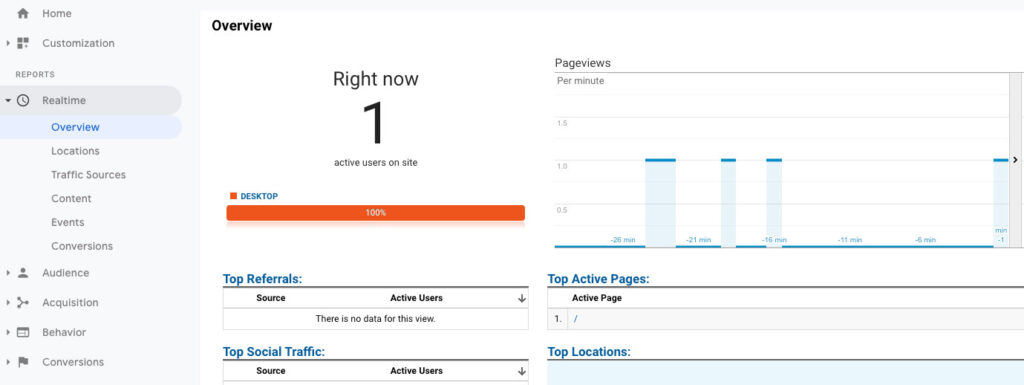Expand the bottom Conversions section arrow

coord(8,362)
